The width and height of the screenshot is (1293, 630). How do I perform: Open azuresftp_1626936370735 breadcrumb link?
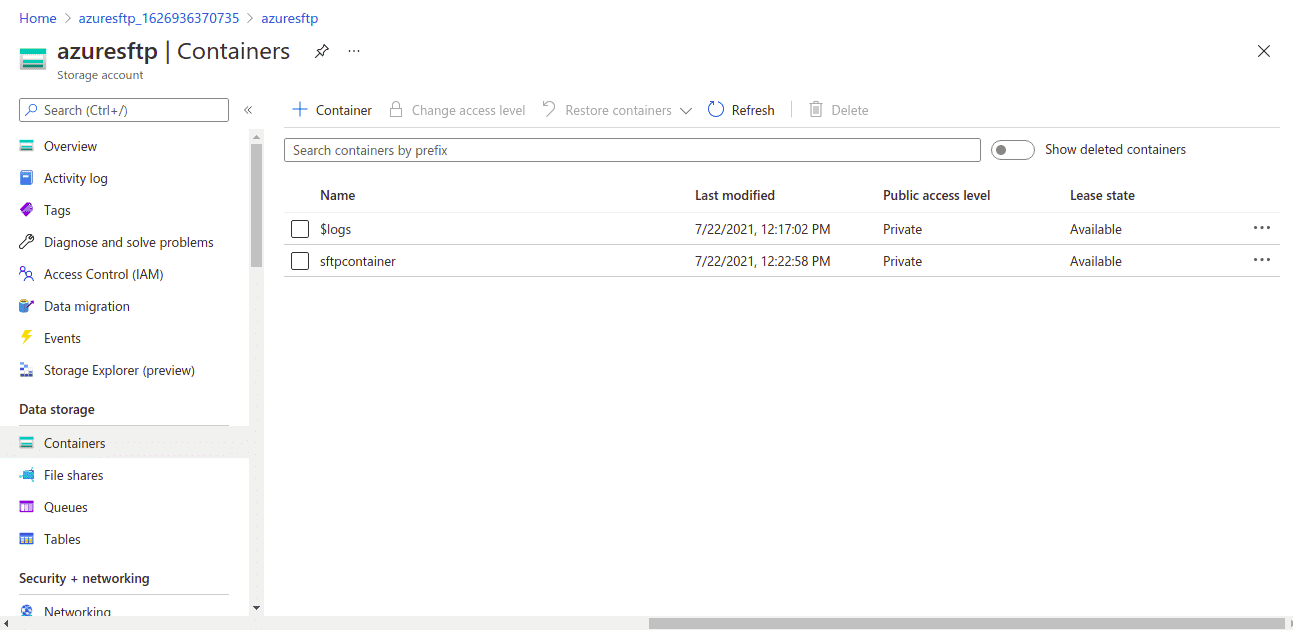tap(159, 18)
